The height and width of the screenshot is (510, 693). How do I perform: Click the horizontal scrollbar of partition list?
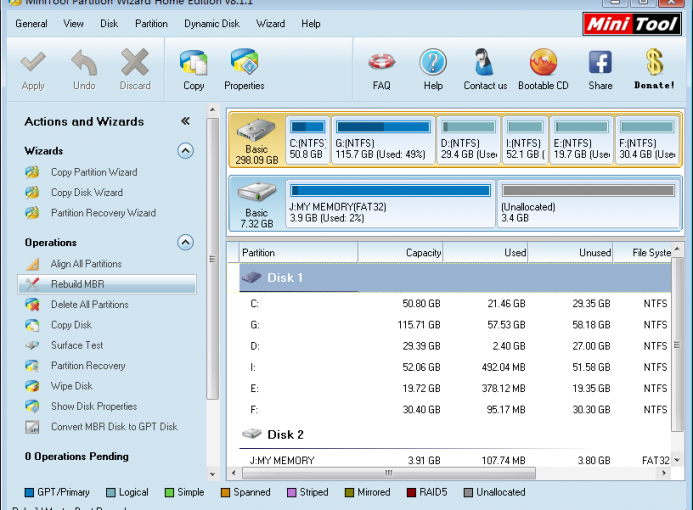(389, 473)
